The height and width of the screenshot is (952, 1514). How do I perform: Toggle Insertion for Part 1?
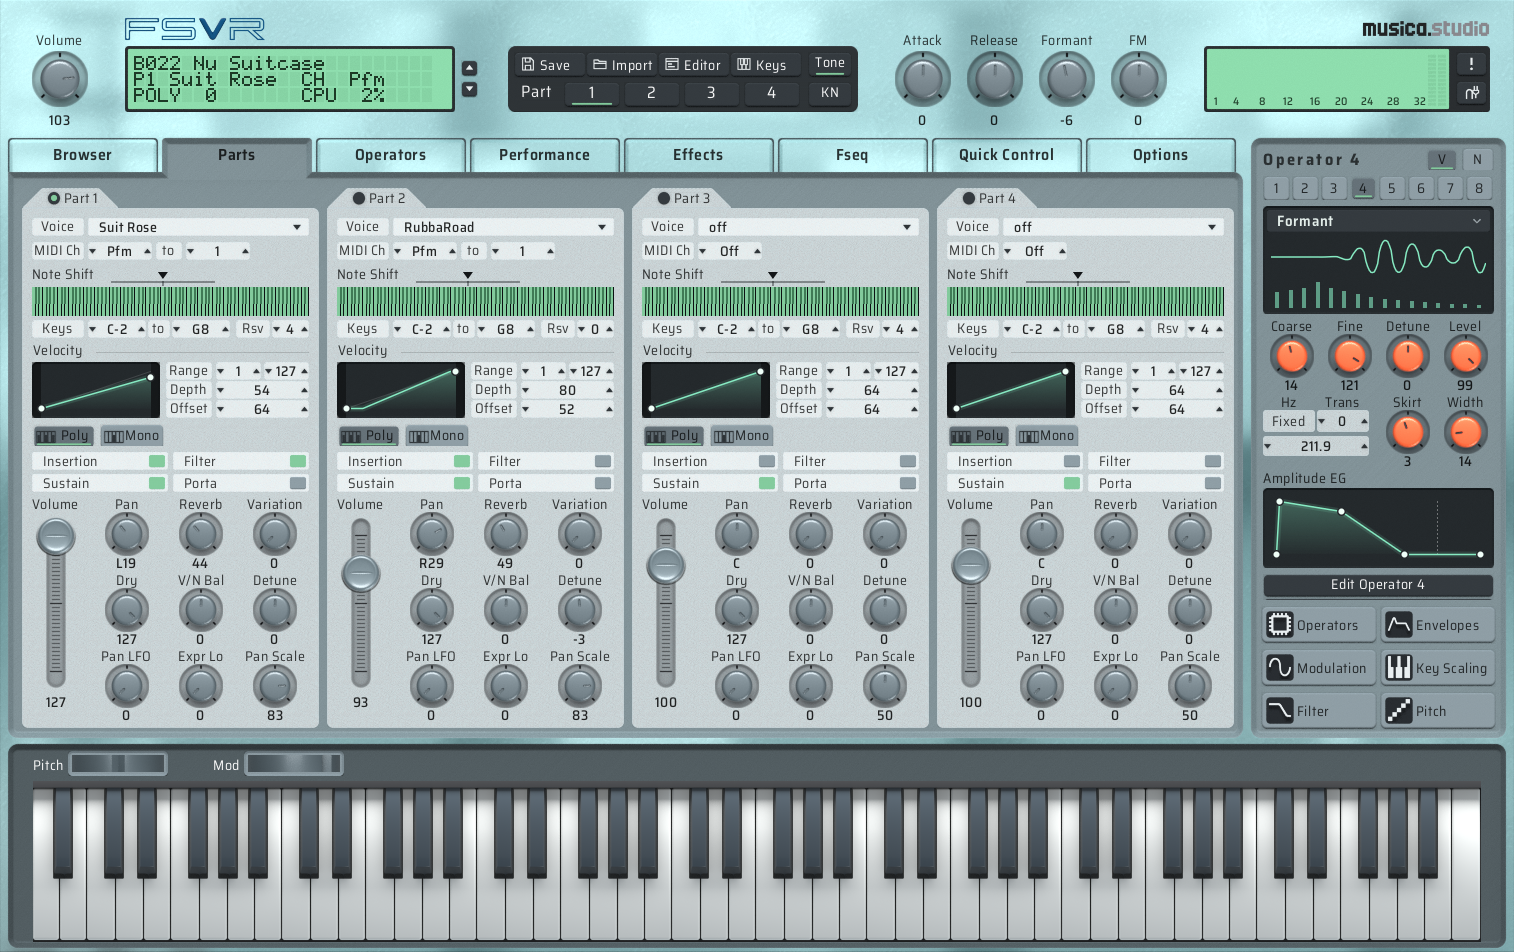(x=100, y=461)
